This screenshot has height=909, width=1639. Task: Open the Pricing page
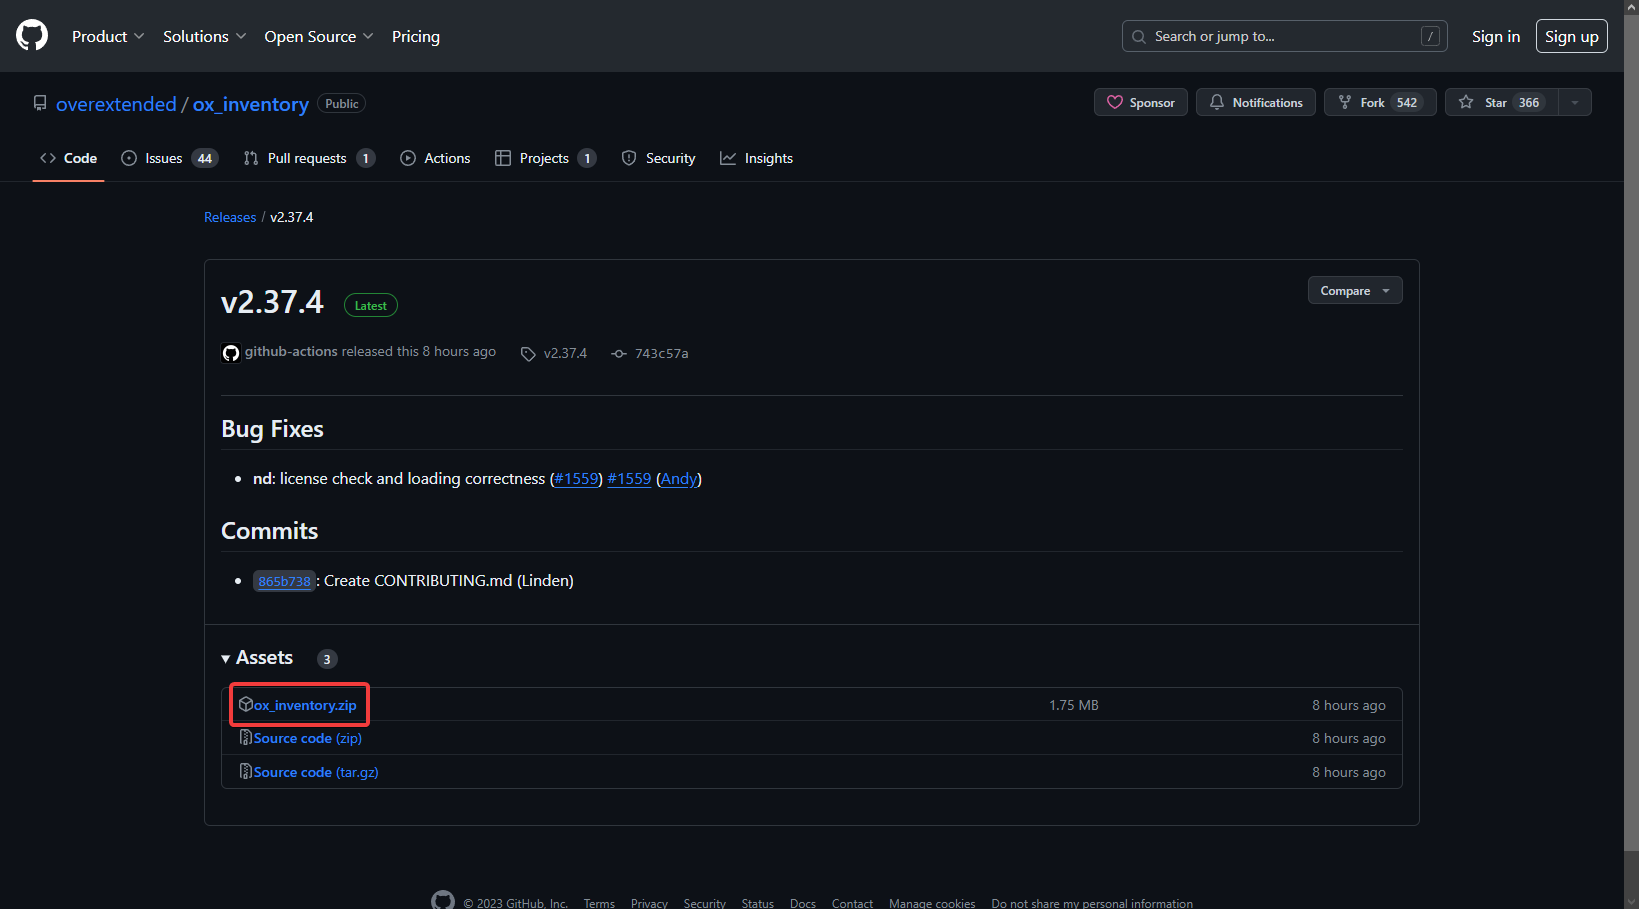coord(416,36)
